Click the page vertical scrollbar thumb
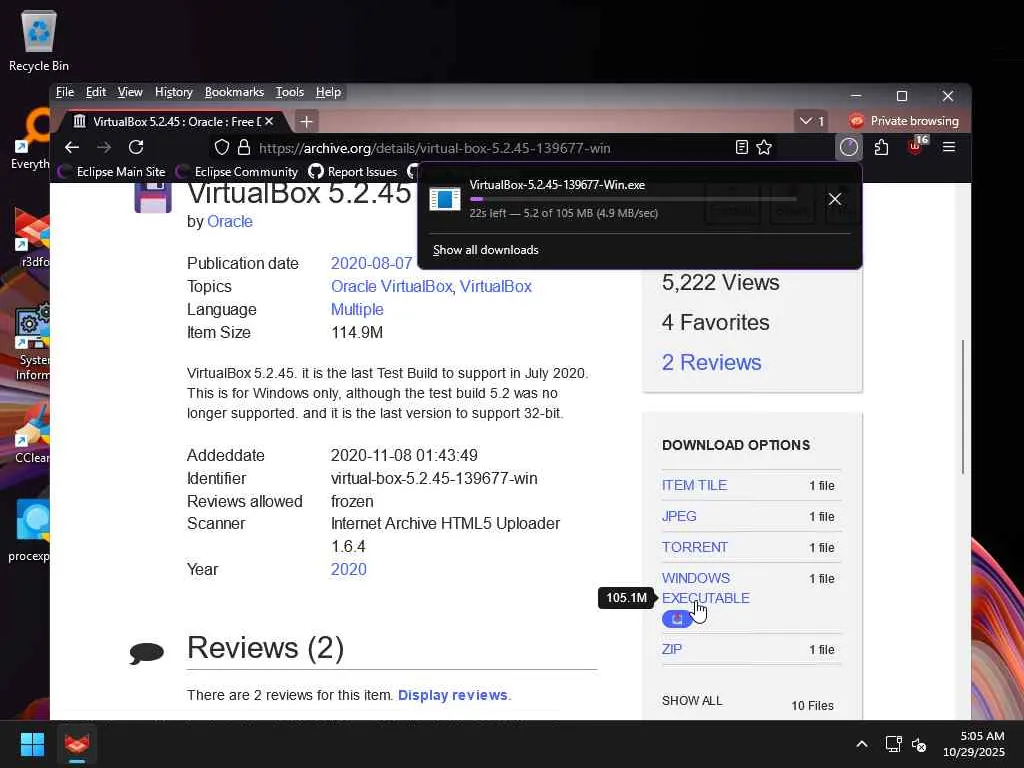 click(x=963, y=407)
